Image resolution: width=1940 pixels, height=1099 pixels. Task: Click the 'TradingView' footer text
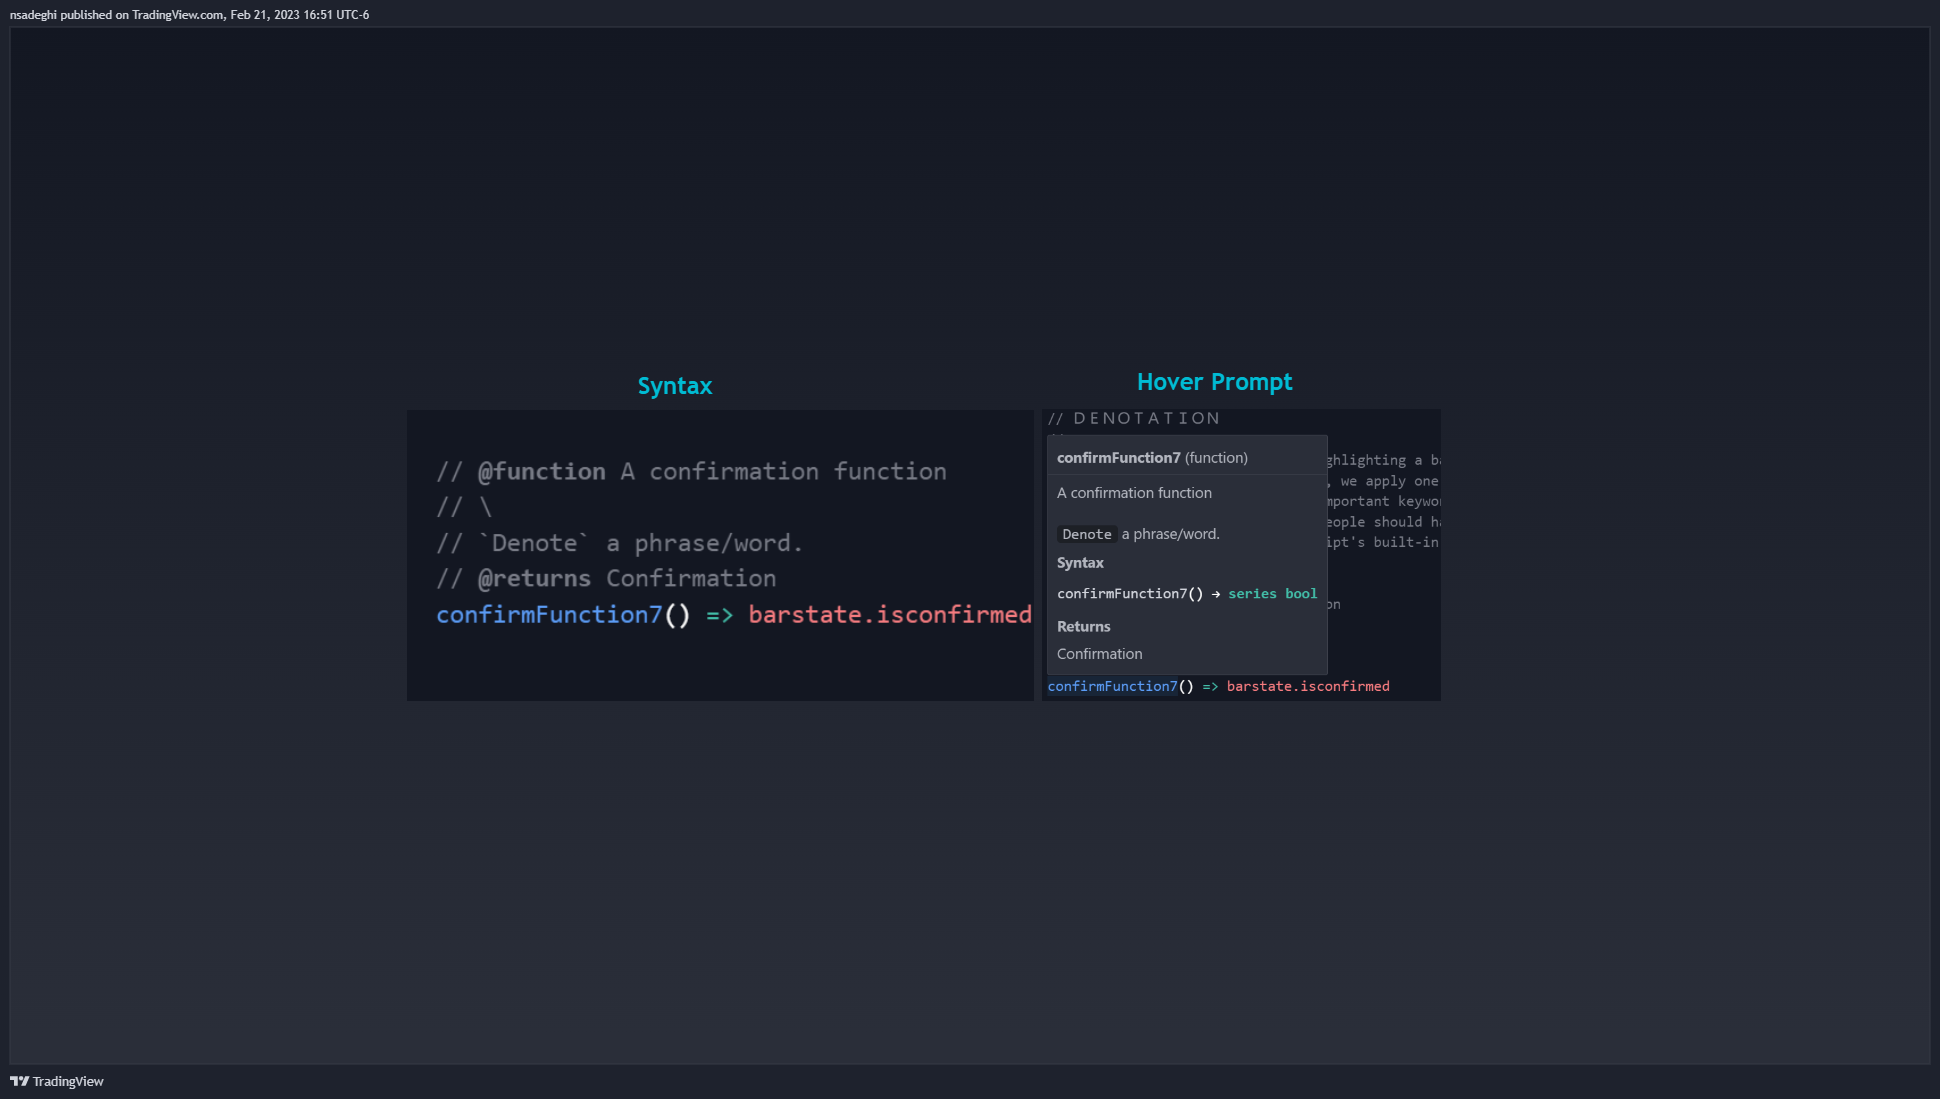[68, 1081]
